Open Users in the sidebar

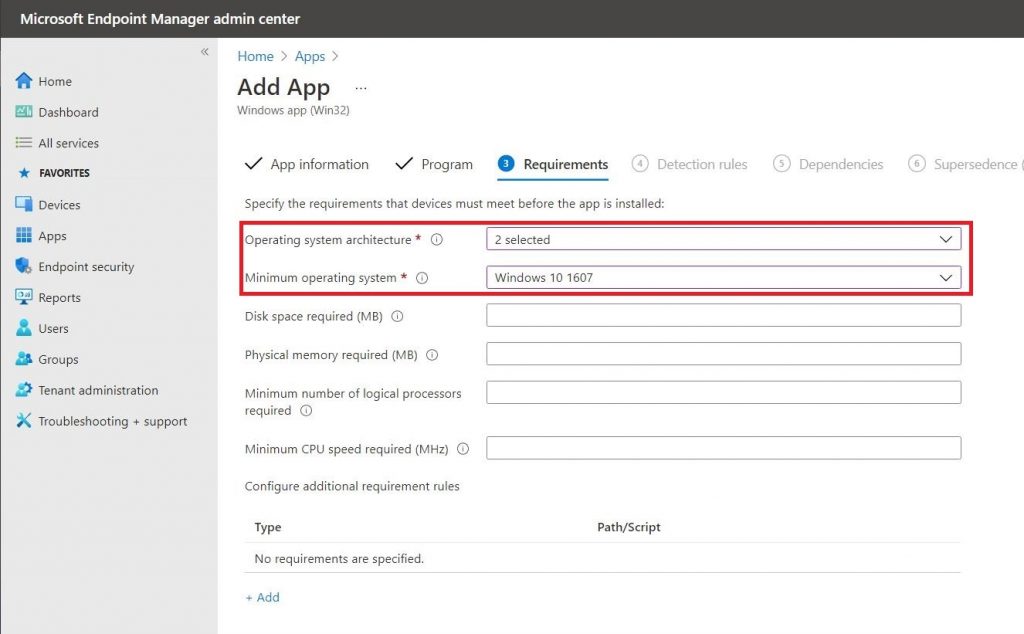click(x=54, y=328)
